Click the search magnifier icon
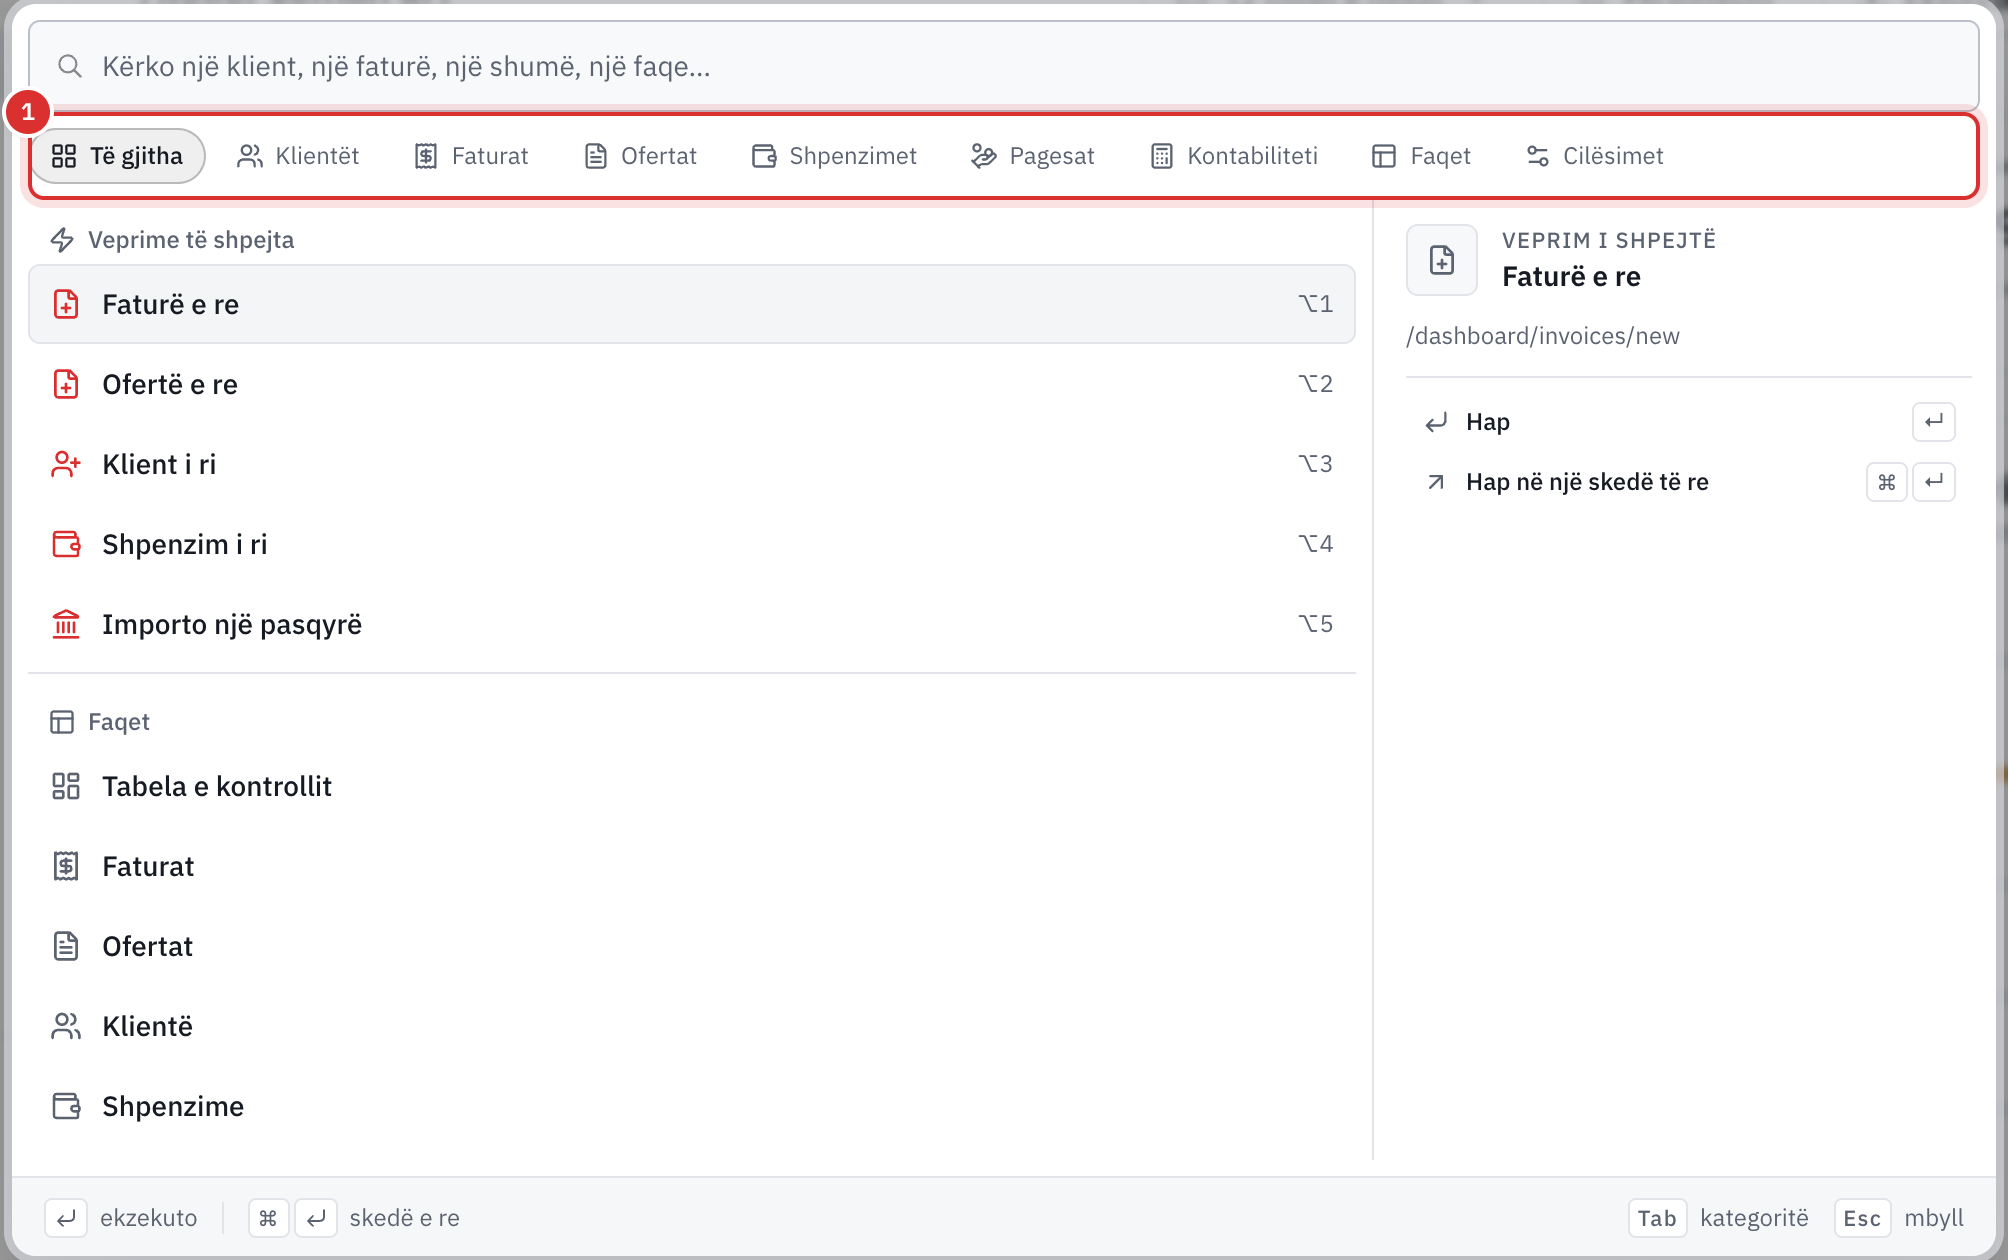 [x=69, y=66]
